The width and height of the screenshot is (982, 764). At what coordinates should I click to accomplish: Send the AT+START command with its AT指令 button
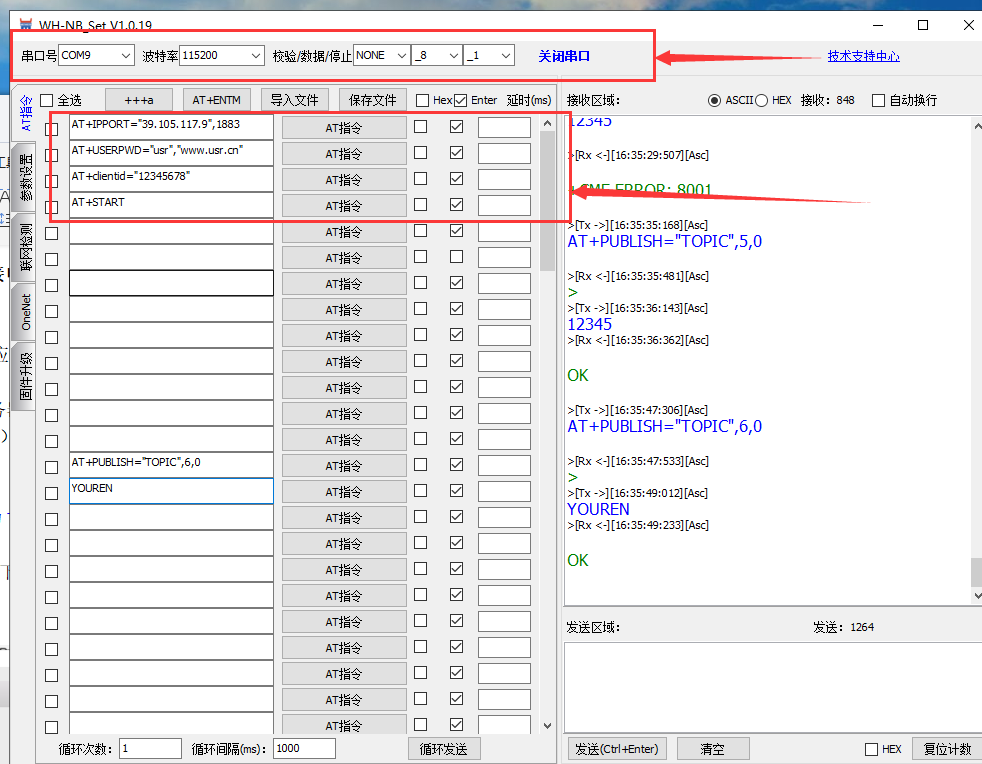pyautogui.click(x=343, y=205)
